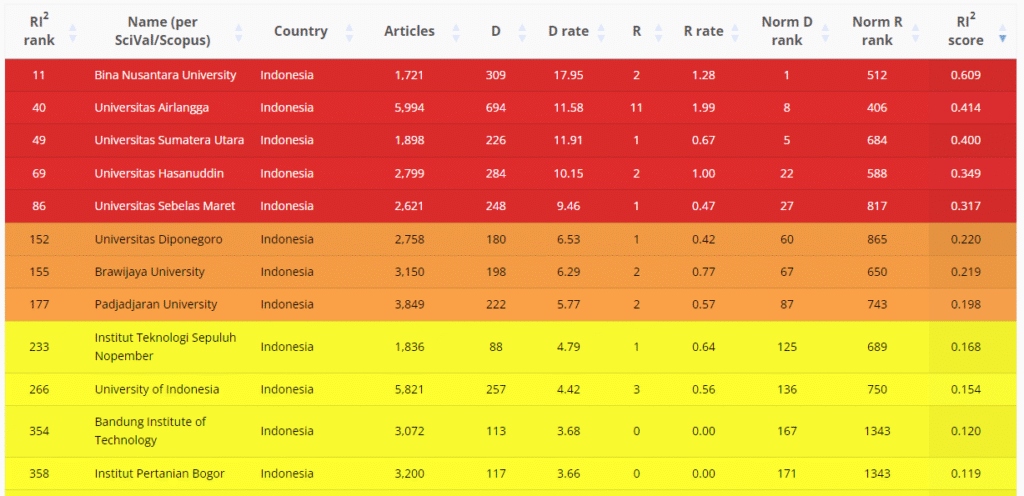This screenshot has width=1024, height=496.
Task: Sort by Norm R rank arrows
Action: pyautogui.click(x=916, y=31)
